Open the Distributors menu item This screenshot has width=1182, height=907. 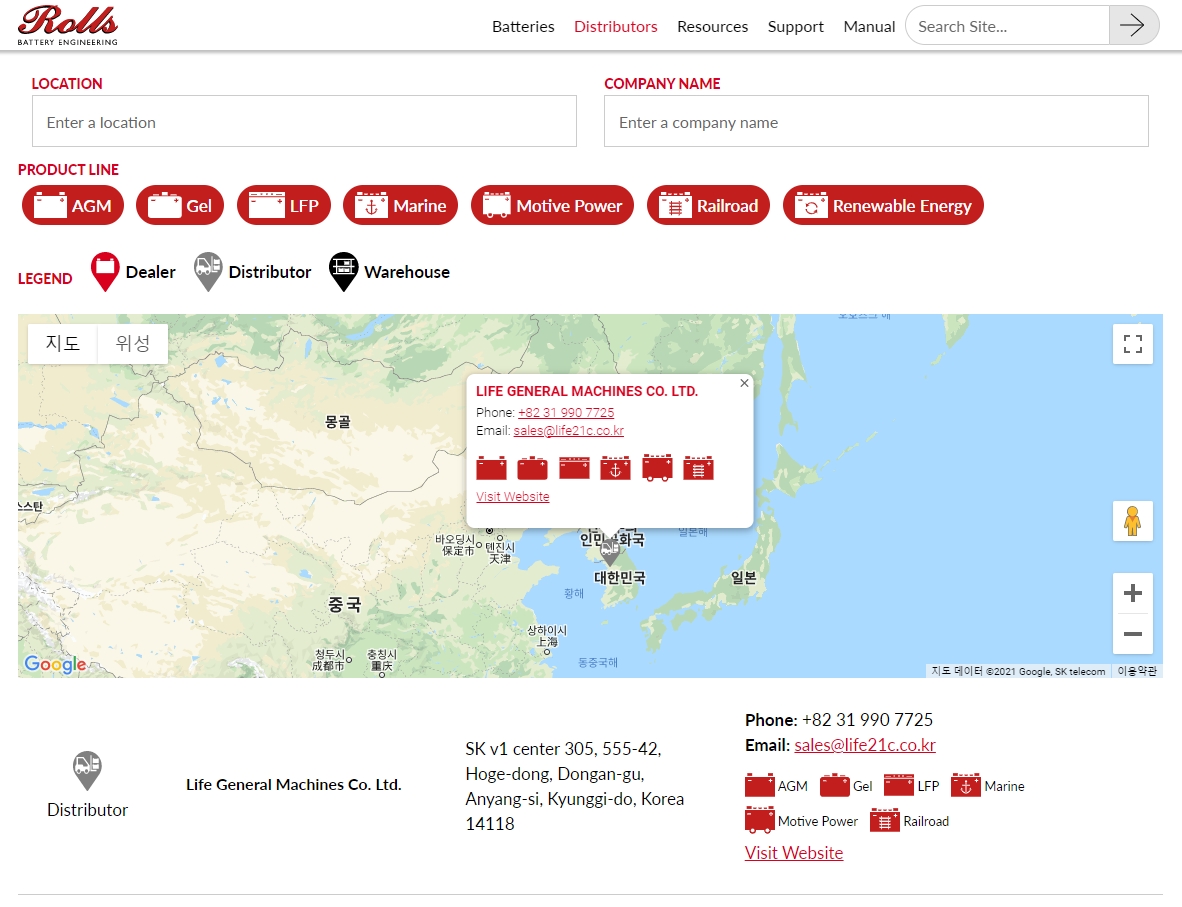(x=616, y=26)
